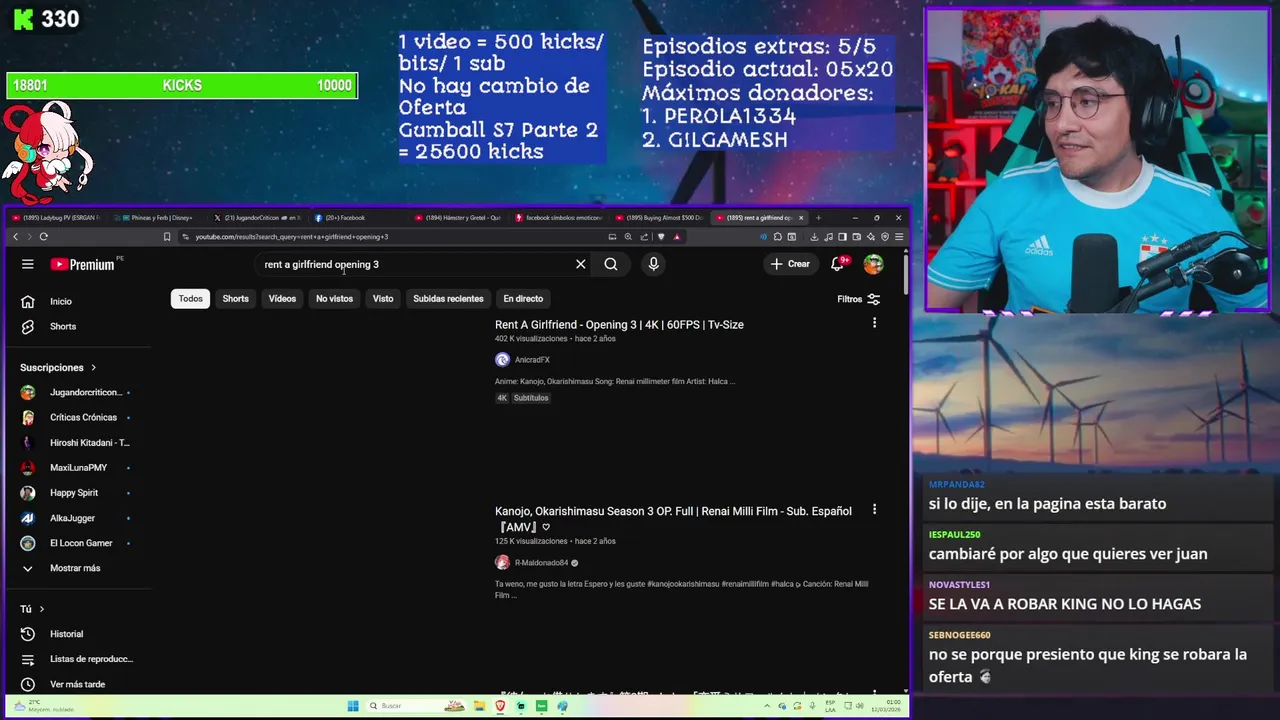
Task: Expand the Suscripciones section chevron
Action: tap(94, 367)
